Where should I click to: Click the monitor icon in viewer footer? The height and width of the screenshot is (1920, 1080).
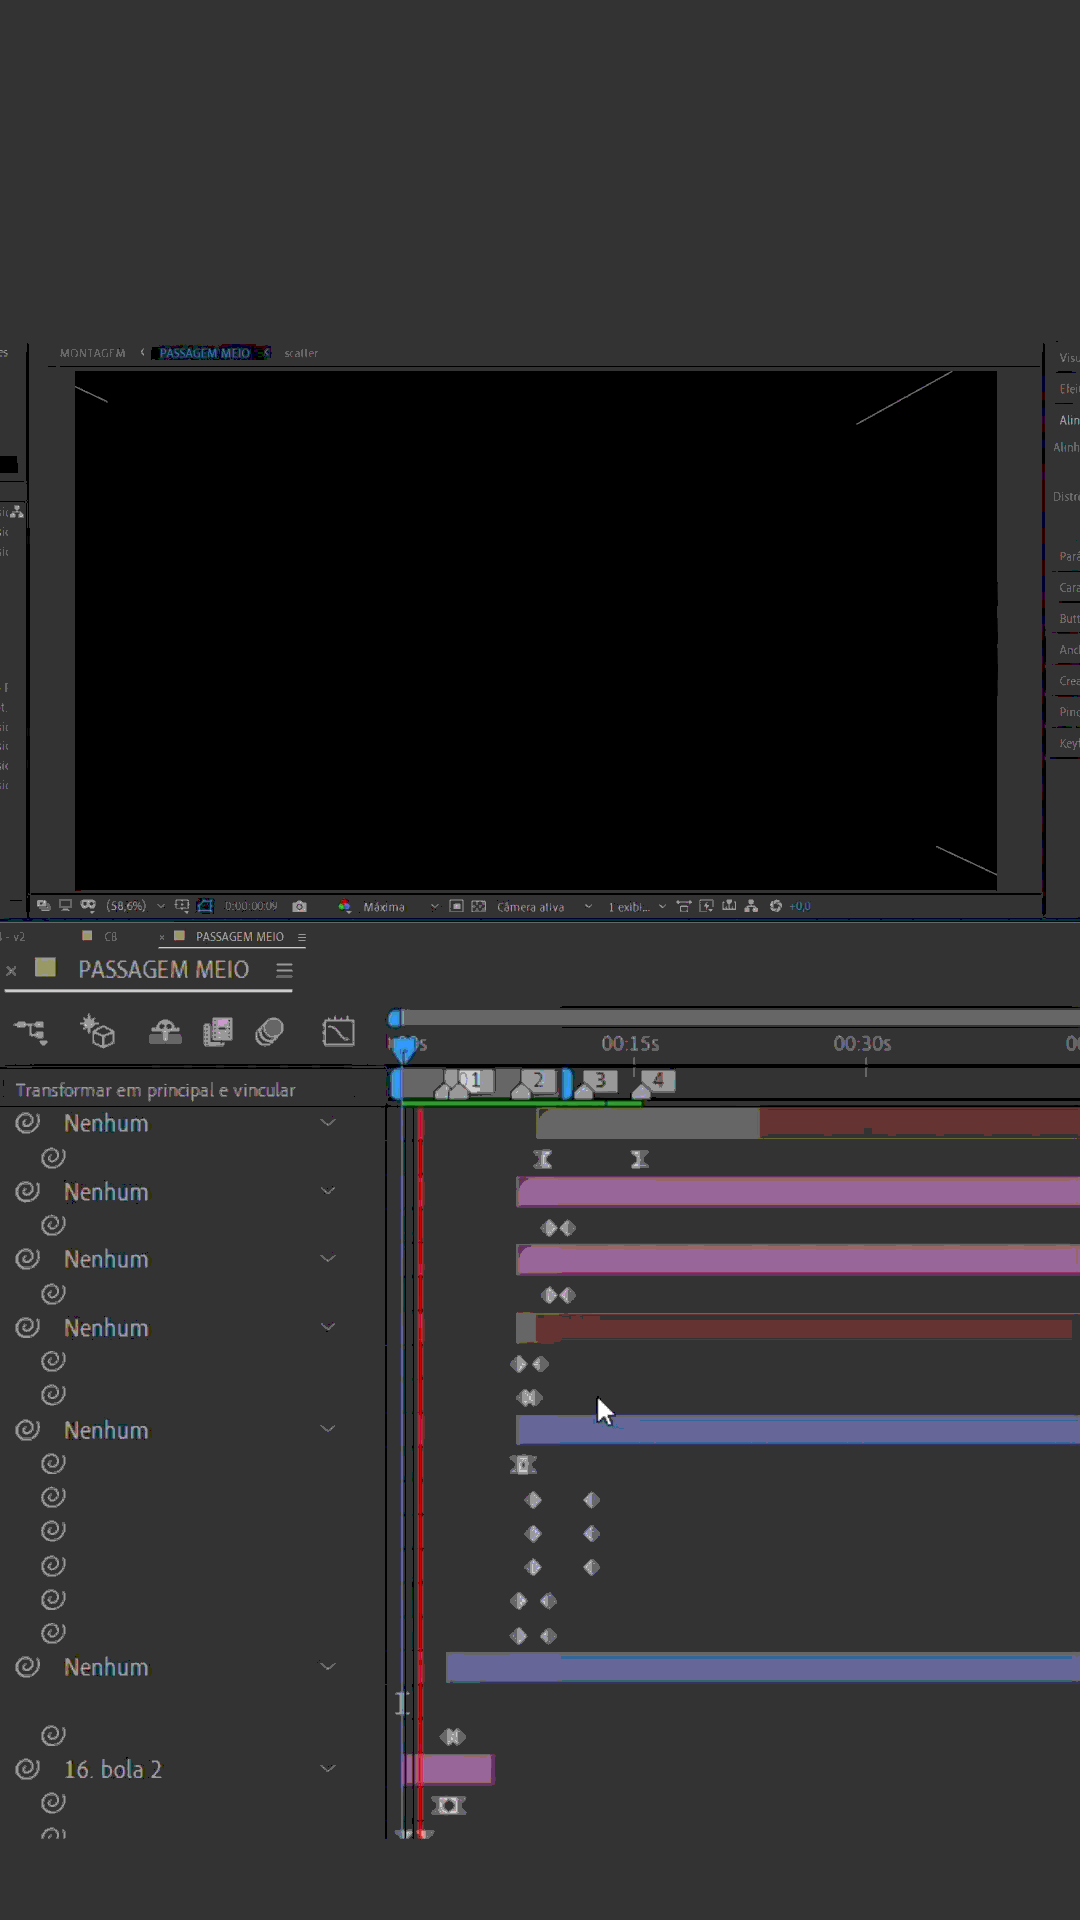coord(65,906)
